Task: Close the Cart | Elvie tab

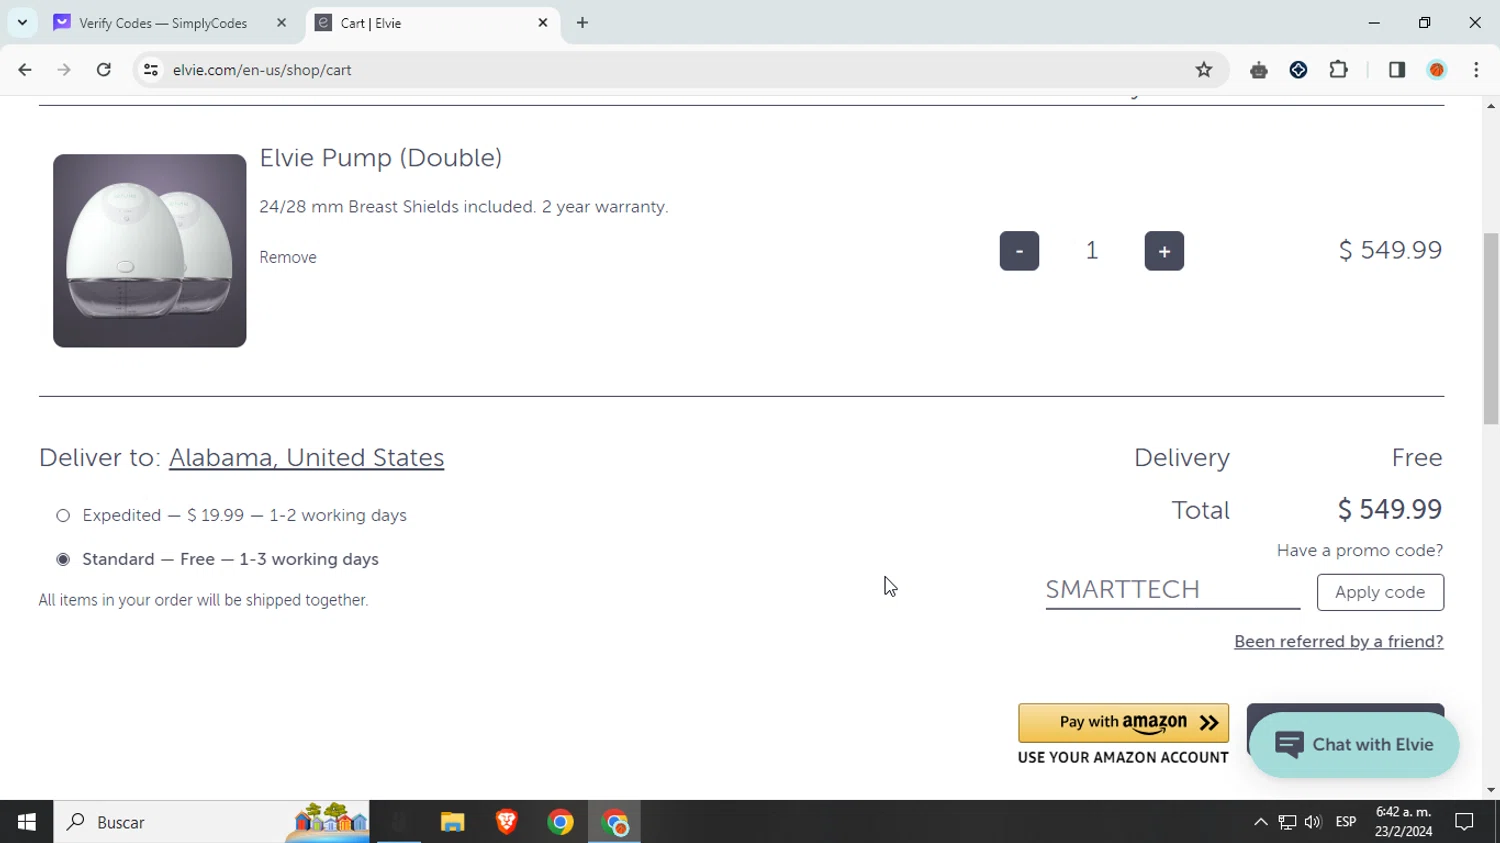Action: pyautogui.click(x=543, y=23)
